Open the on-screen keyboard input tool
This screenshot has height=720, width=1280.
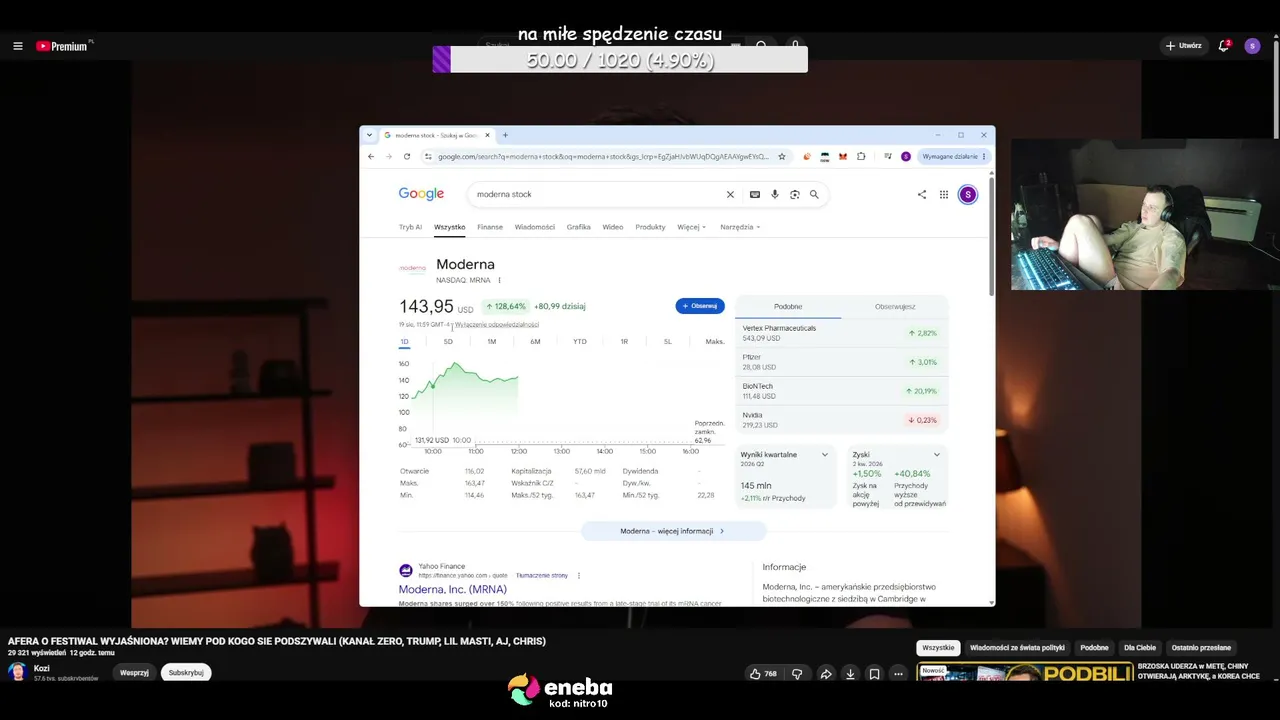[755, 194]
